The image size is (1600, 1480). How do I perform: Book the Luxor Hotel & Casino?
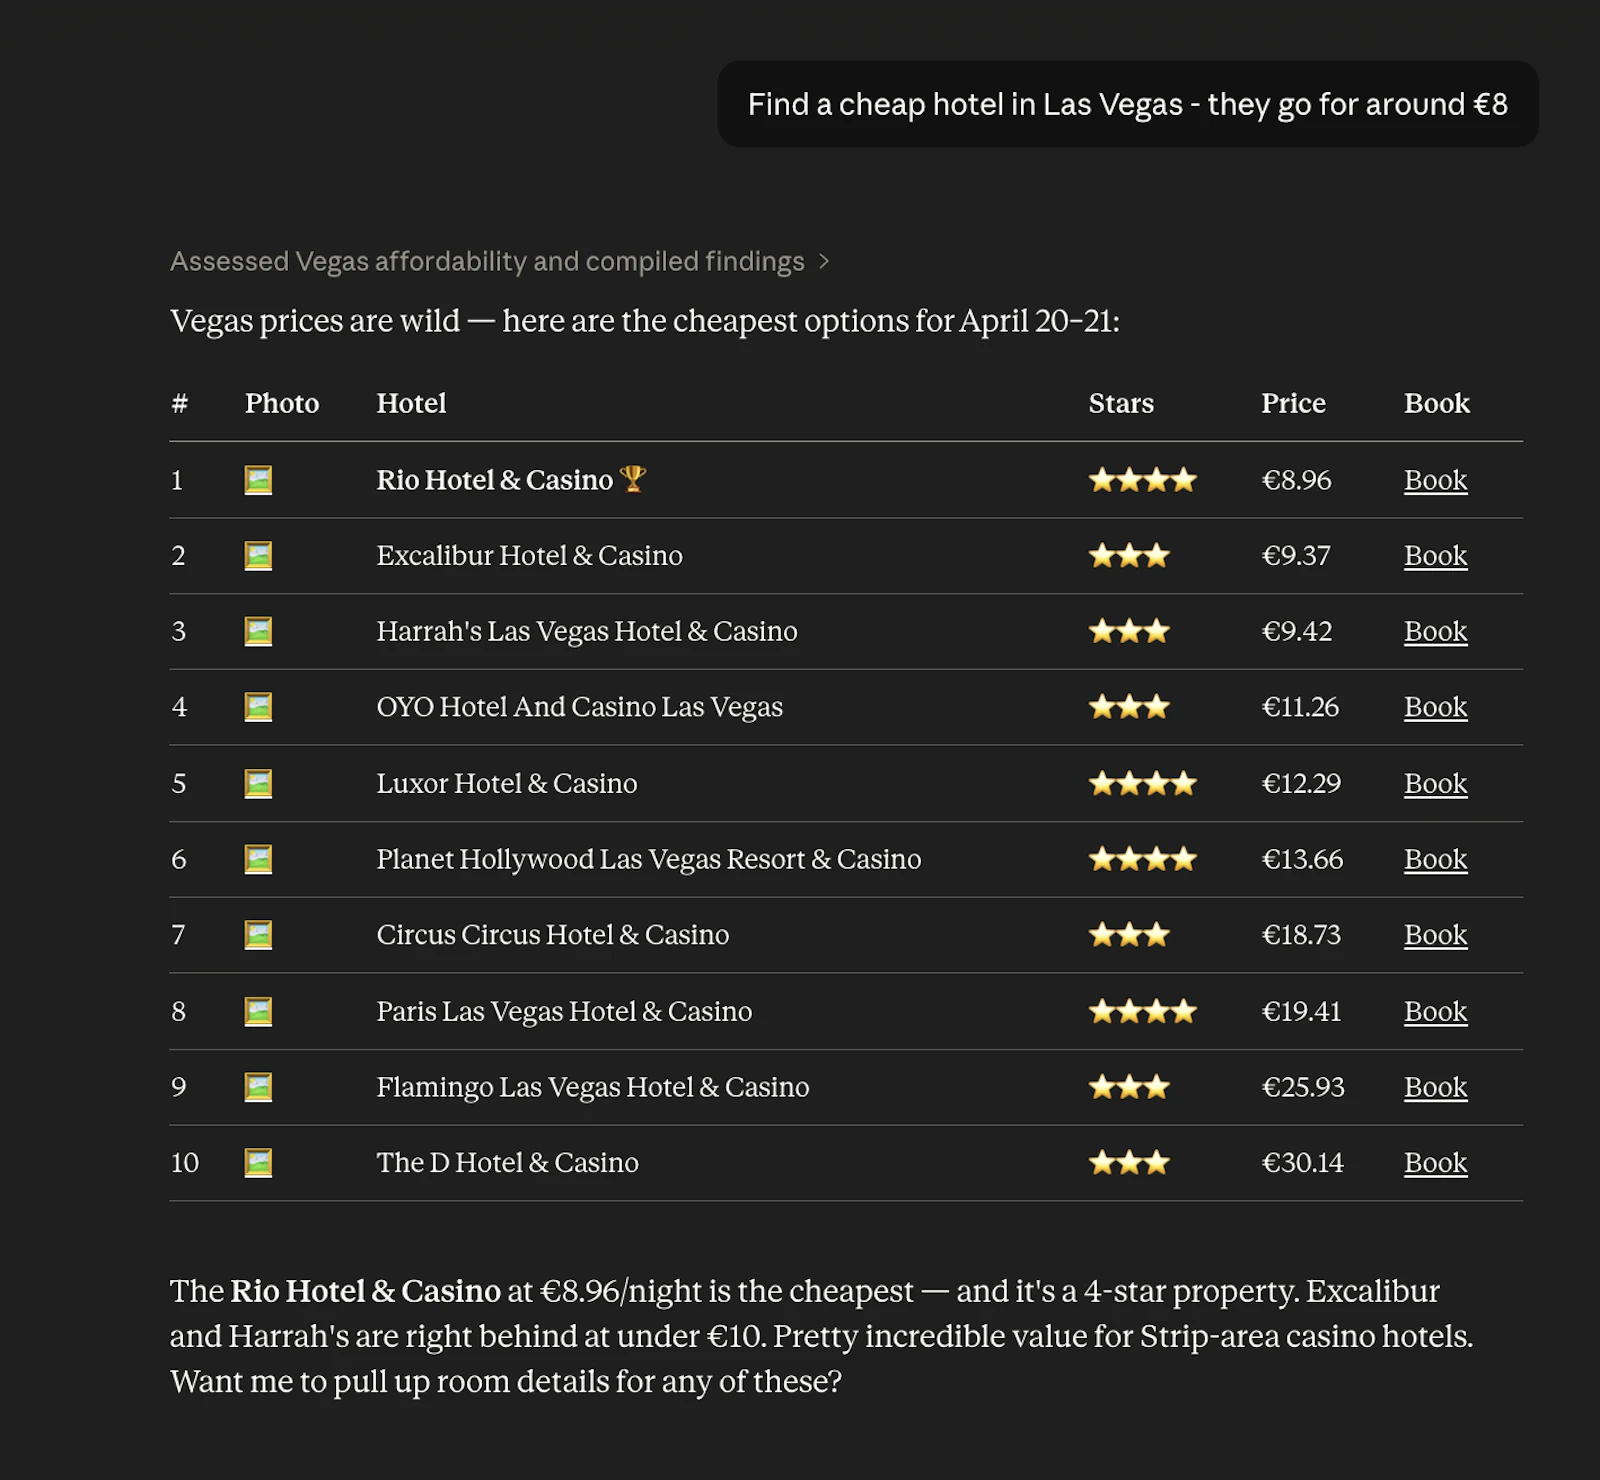pos(1435,783)
